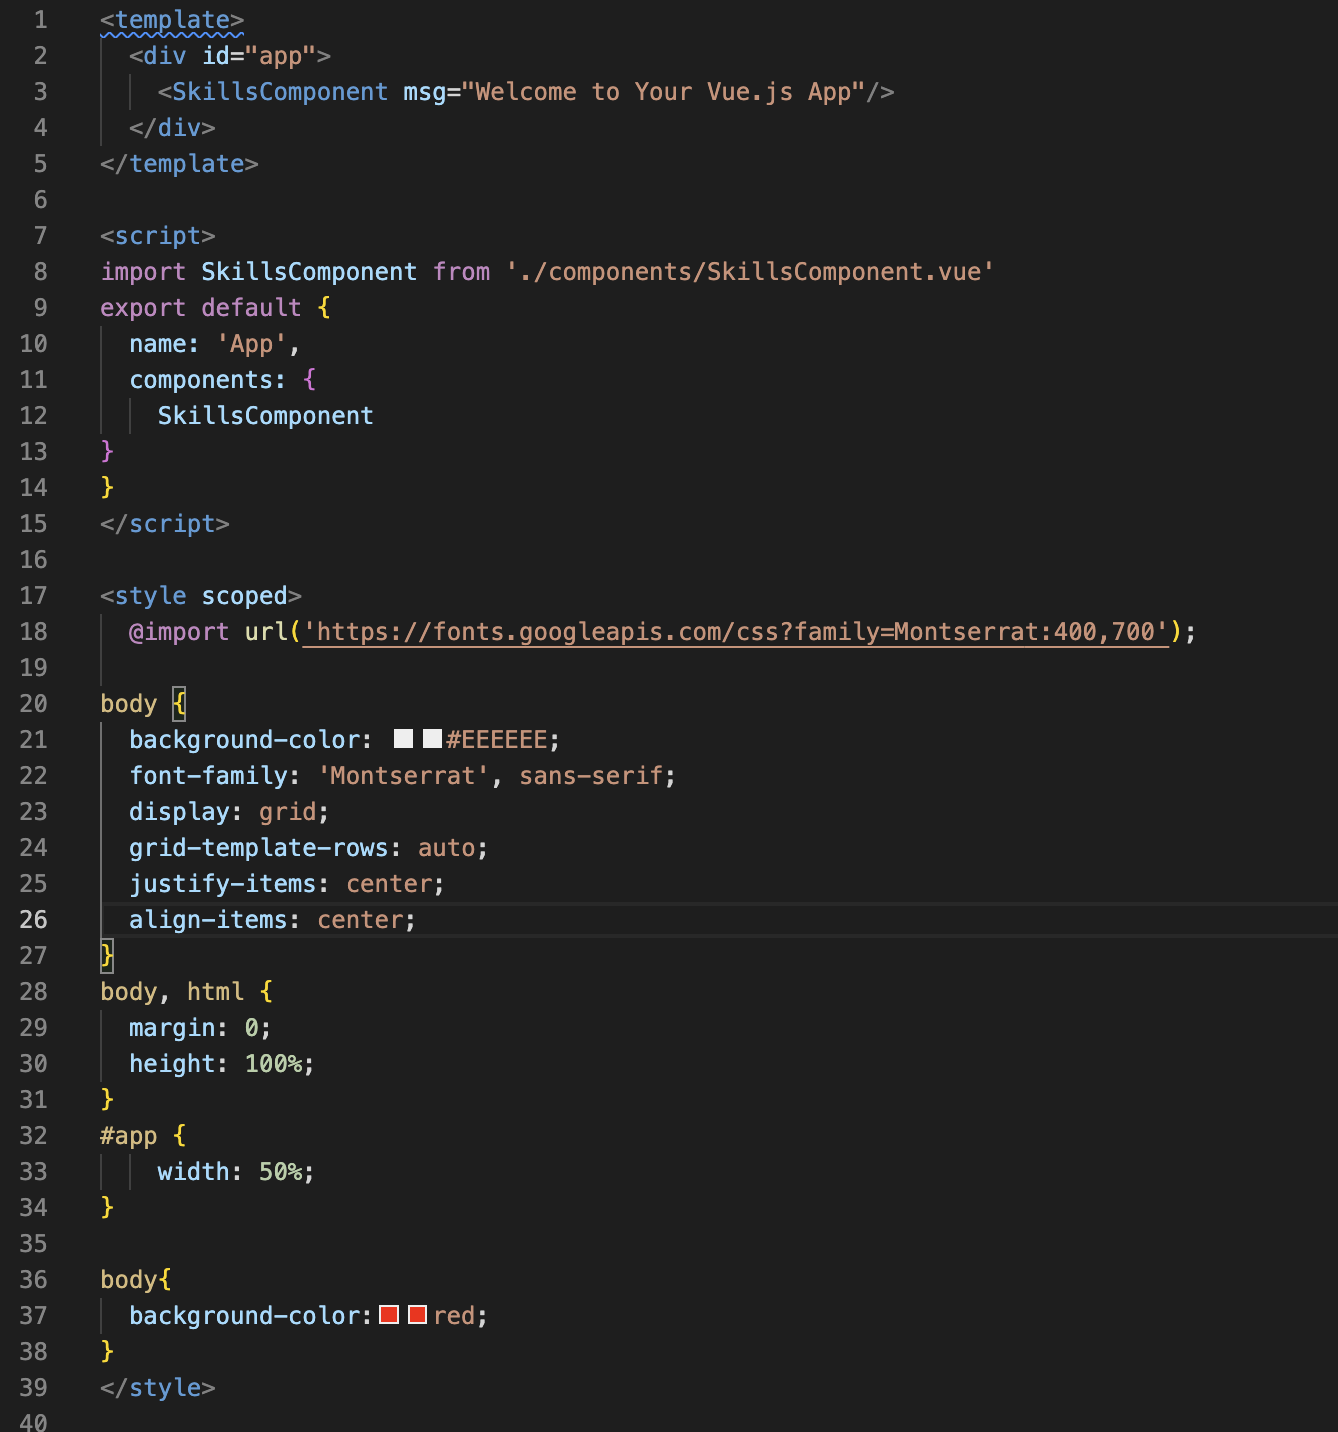The width and height of the screenshot is (1338, 1432).
Task: Click line number 36 in the gutter
Action: point(33,1280)
